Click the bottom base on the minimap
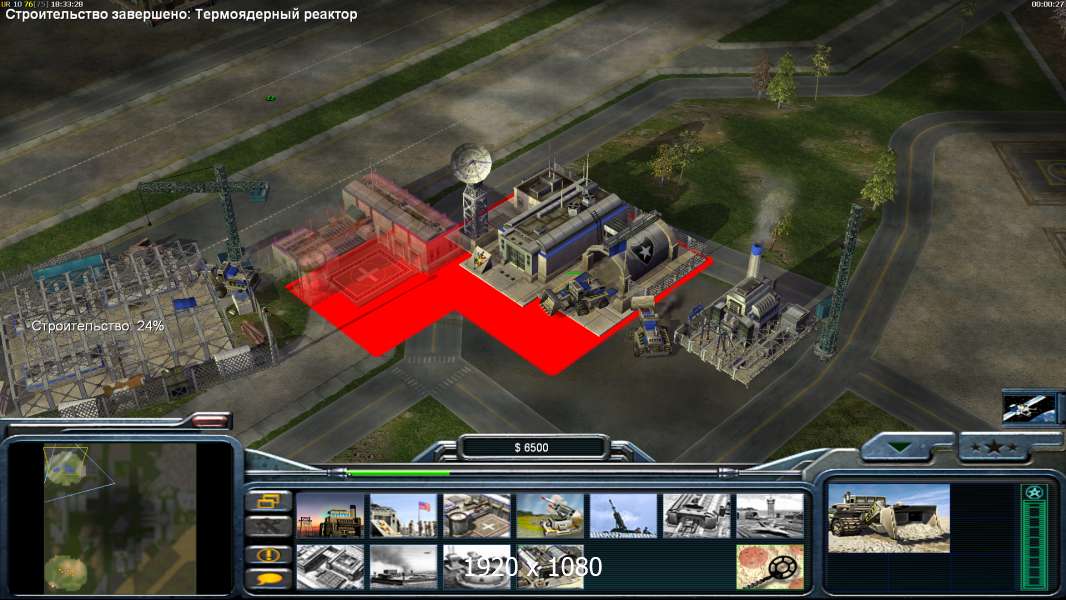Viewport: 1066px width, 600px height. tap(66, 571)
